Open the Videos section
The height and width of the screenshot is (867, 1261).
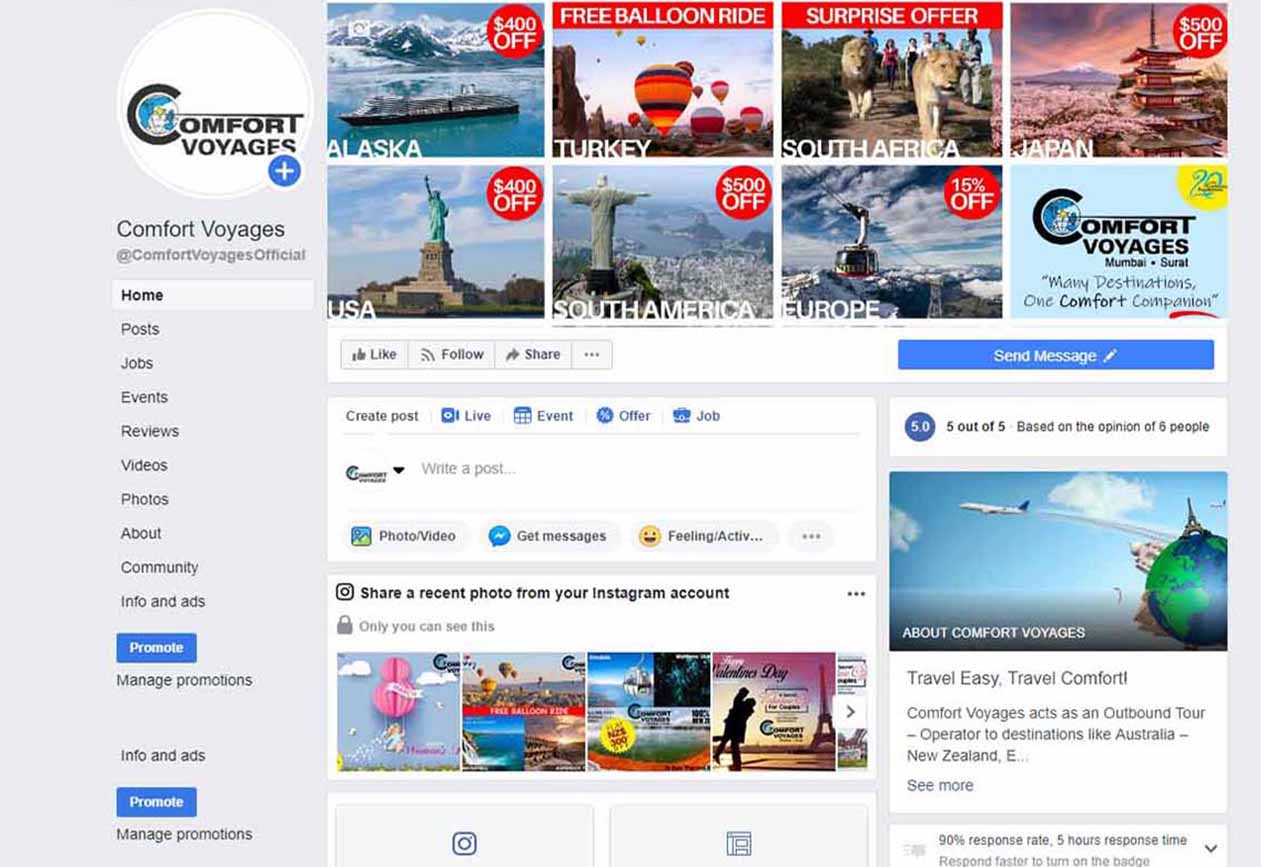tap(144, 465)
